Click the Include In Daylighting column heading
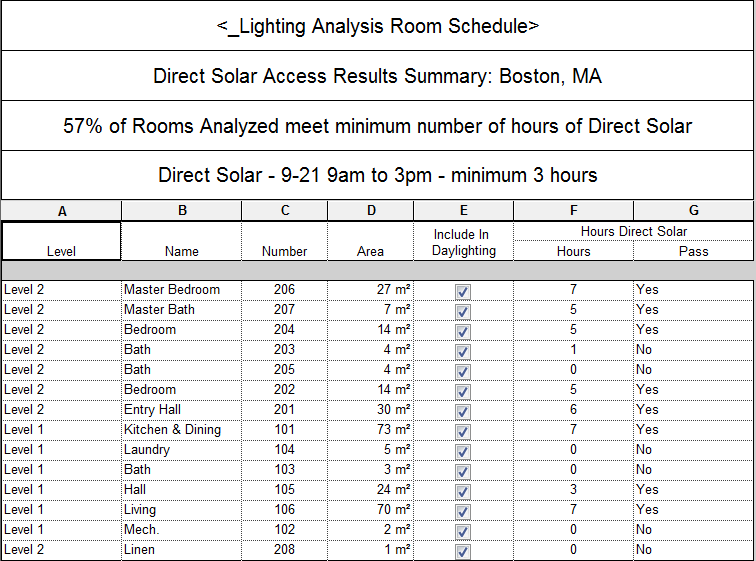756x561 pixels. pyautogui.click(x=463, y=242)
